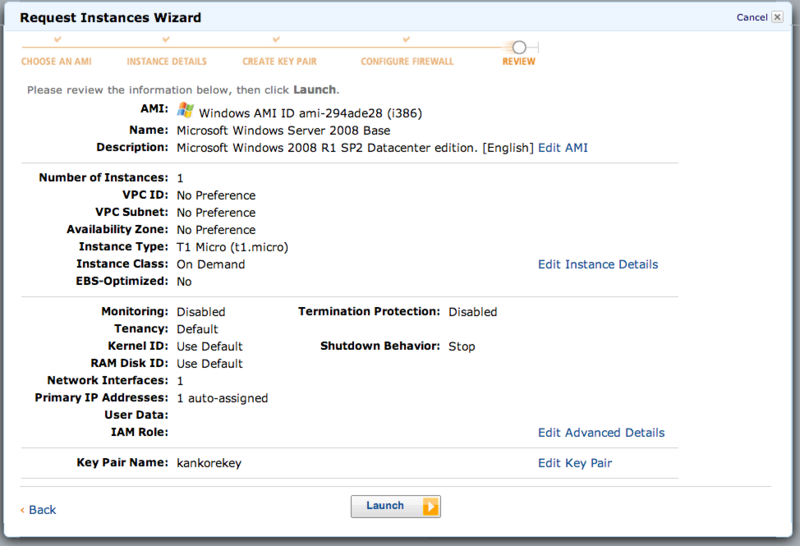
Task: Click checkmark above Create Key Pair
Action: [276, 39]
